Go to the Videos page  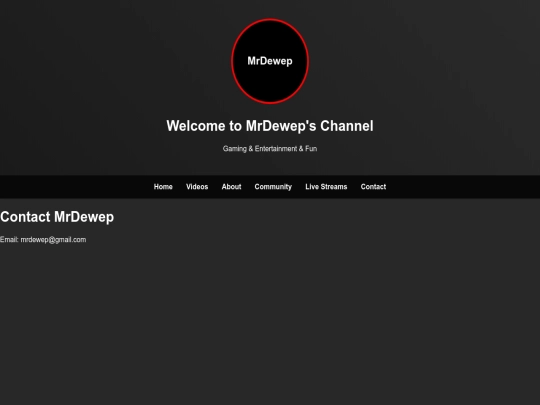tap(197, 187)
